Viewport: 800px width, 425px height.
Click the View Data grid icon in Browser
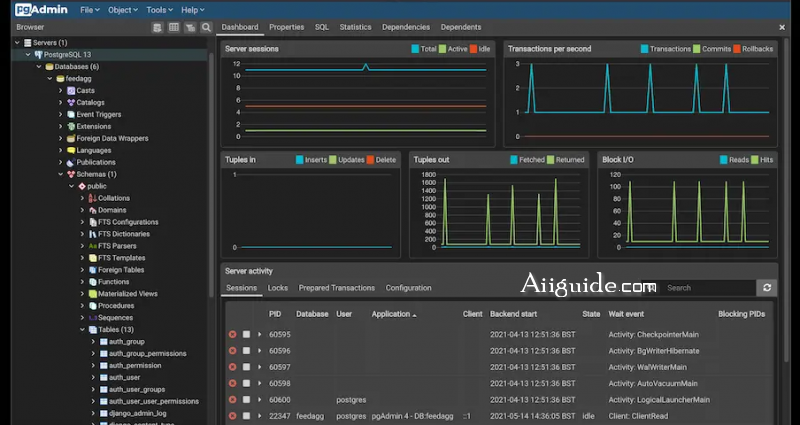tap(174, 28)
